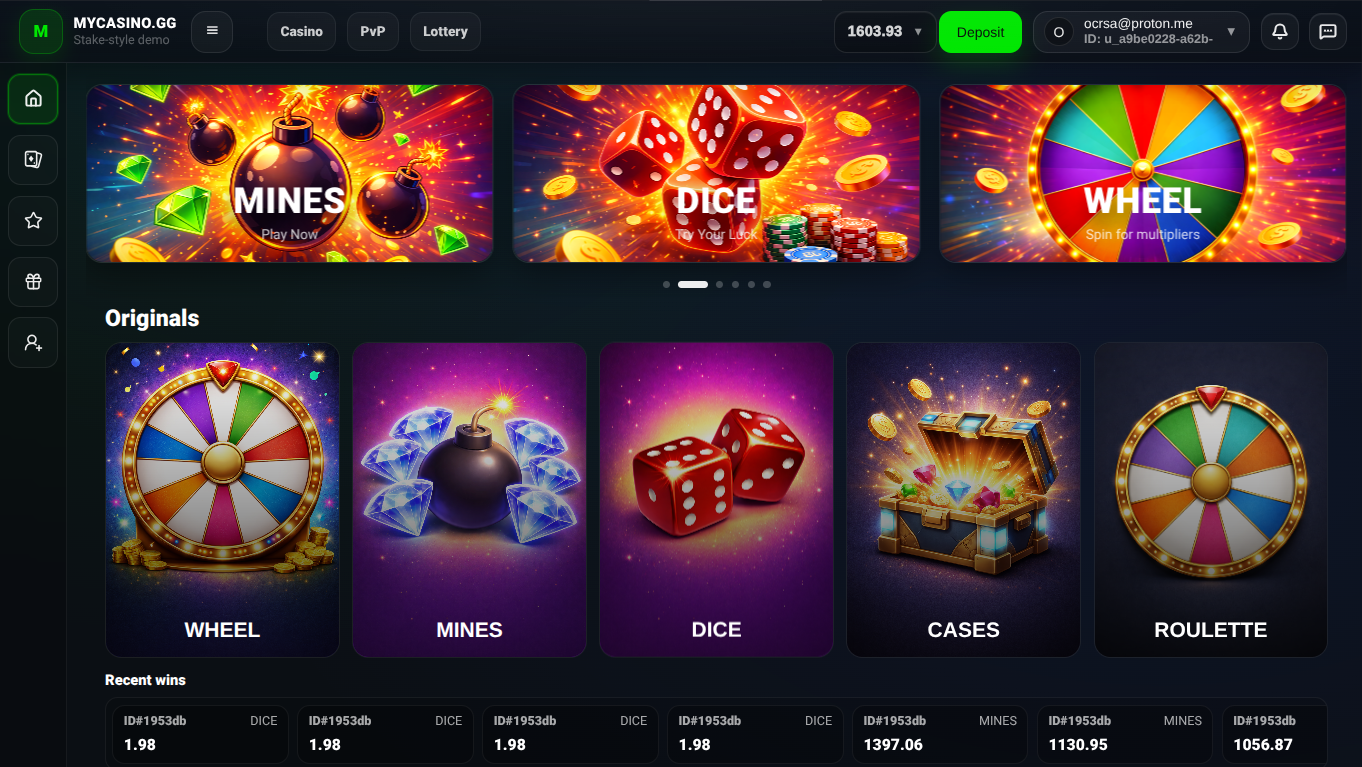Open the add-user referral sidebar icon
The image size is (1362, 767).
click(x=33, y=343)
